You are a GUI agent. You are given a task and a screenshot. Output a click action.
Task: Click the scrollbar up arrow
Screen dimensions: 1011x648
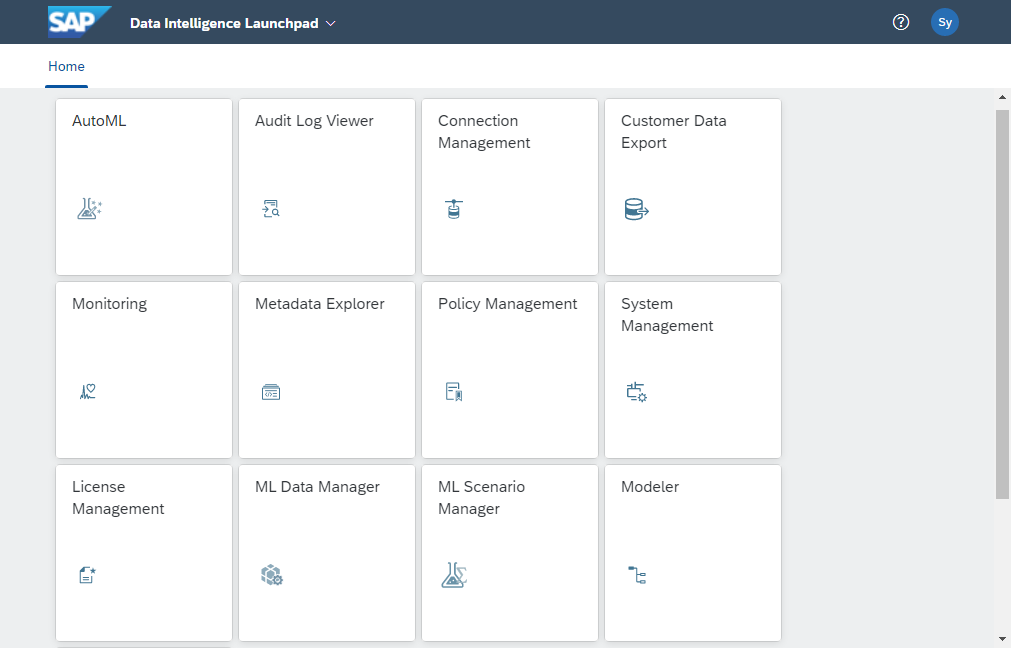1002,97
